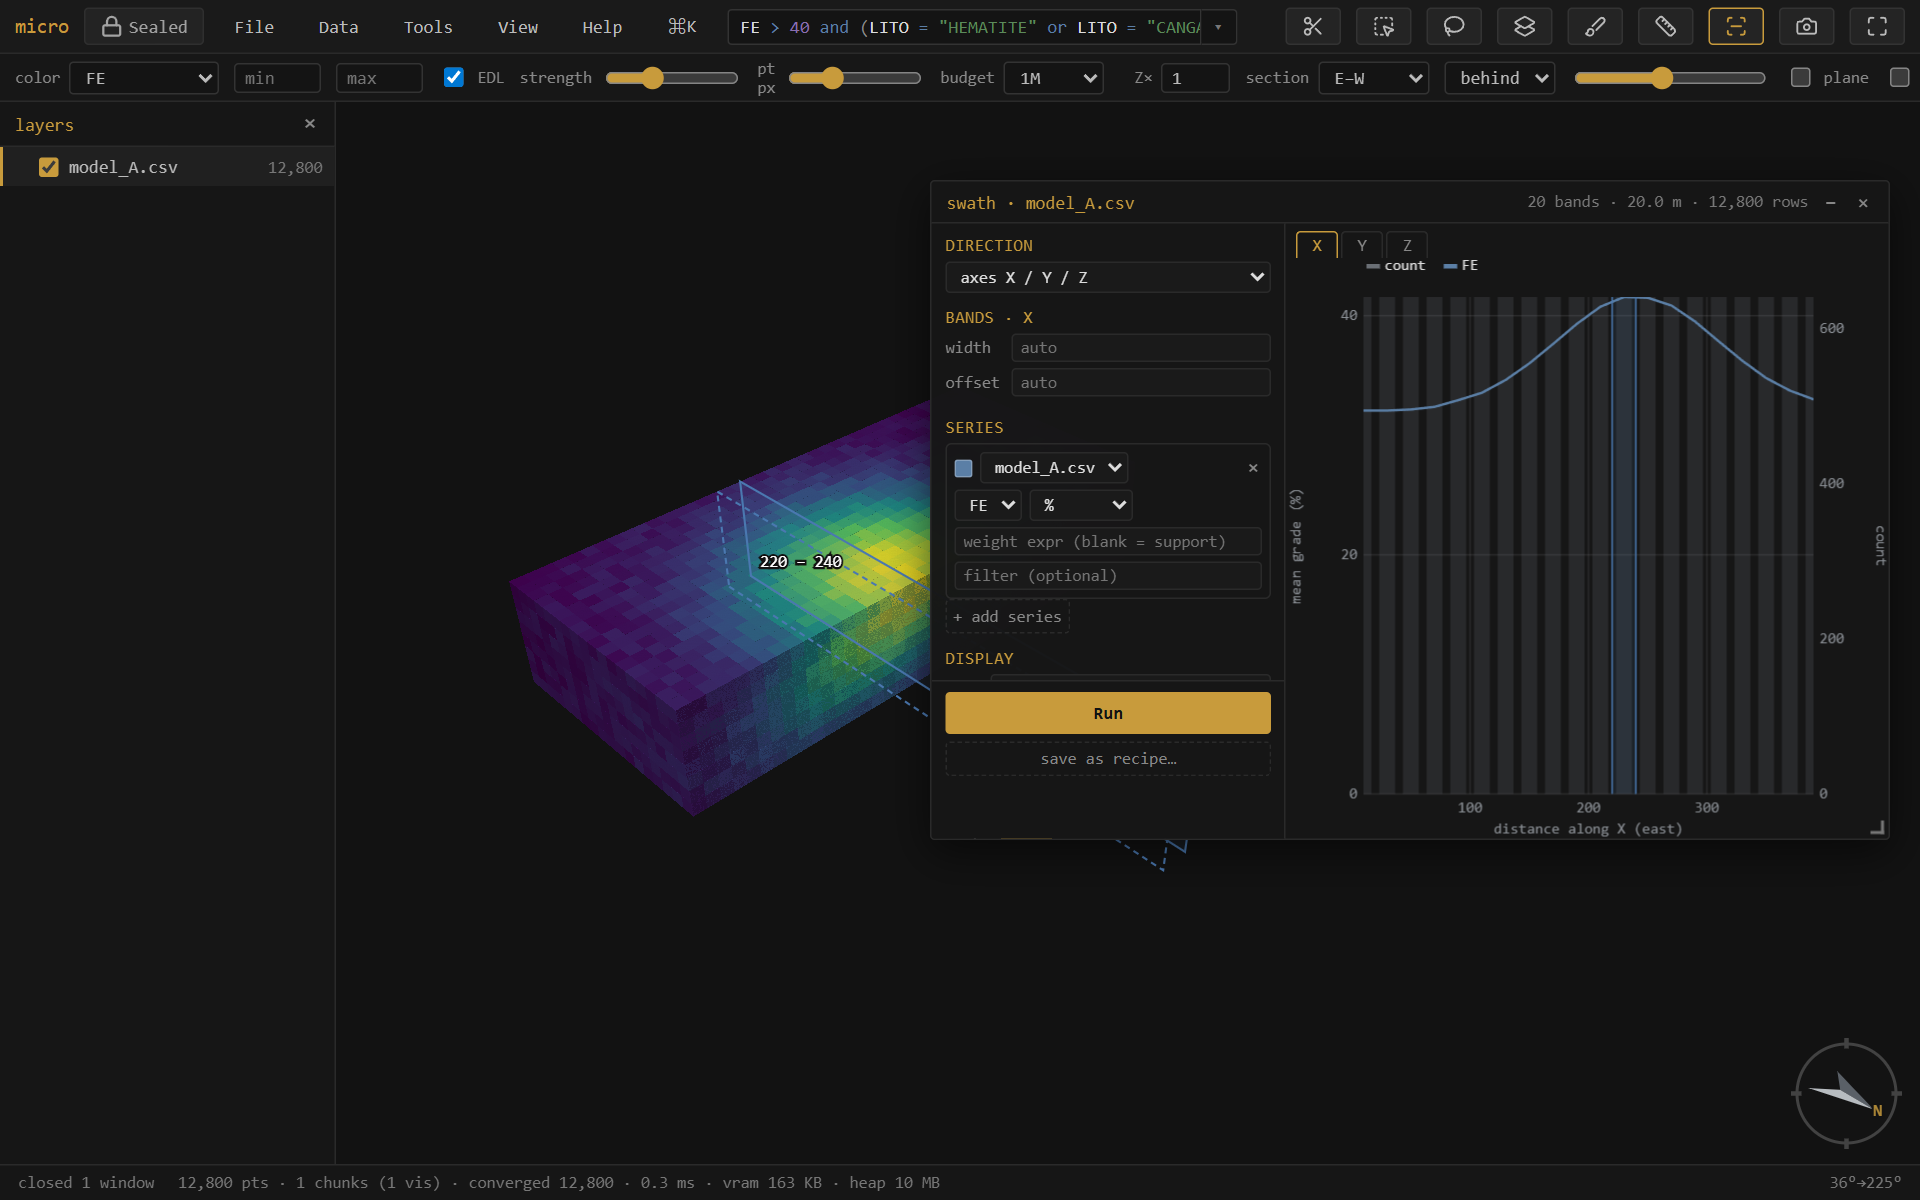
Task: Toggle FE series in chart legend
Action: pos(1461,266)
